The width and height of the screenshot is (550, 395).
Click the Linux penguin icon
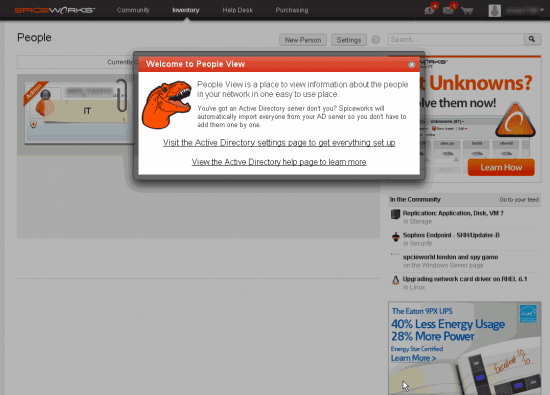(396, 280)
